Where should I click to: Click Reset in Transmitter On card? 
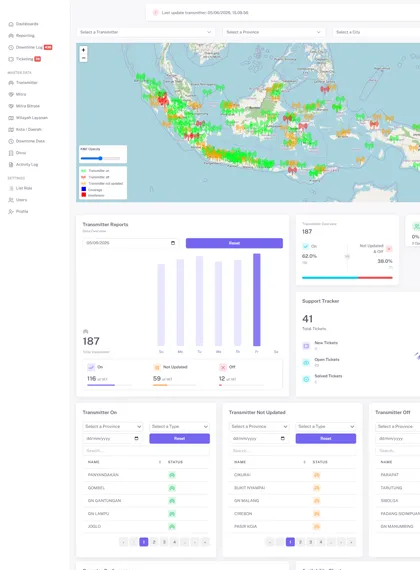point(180,438)
